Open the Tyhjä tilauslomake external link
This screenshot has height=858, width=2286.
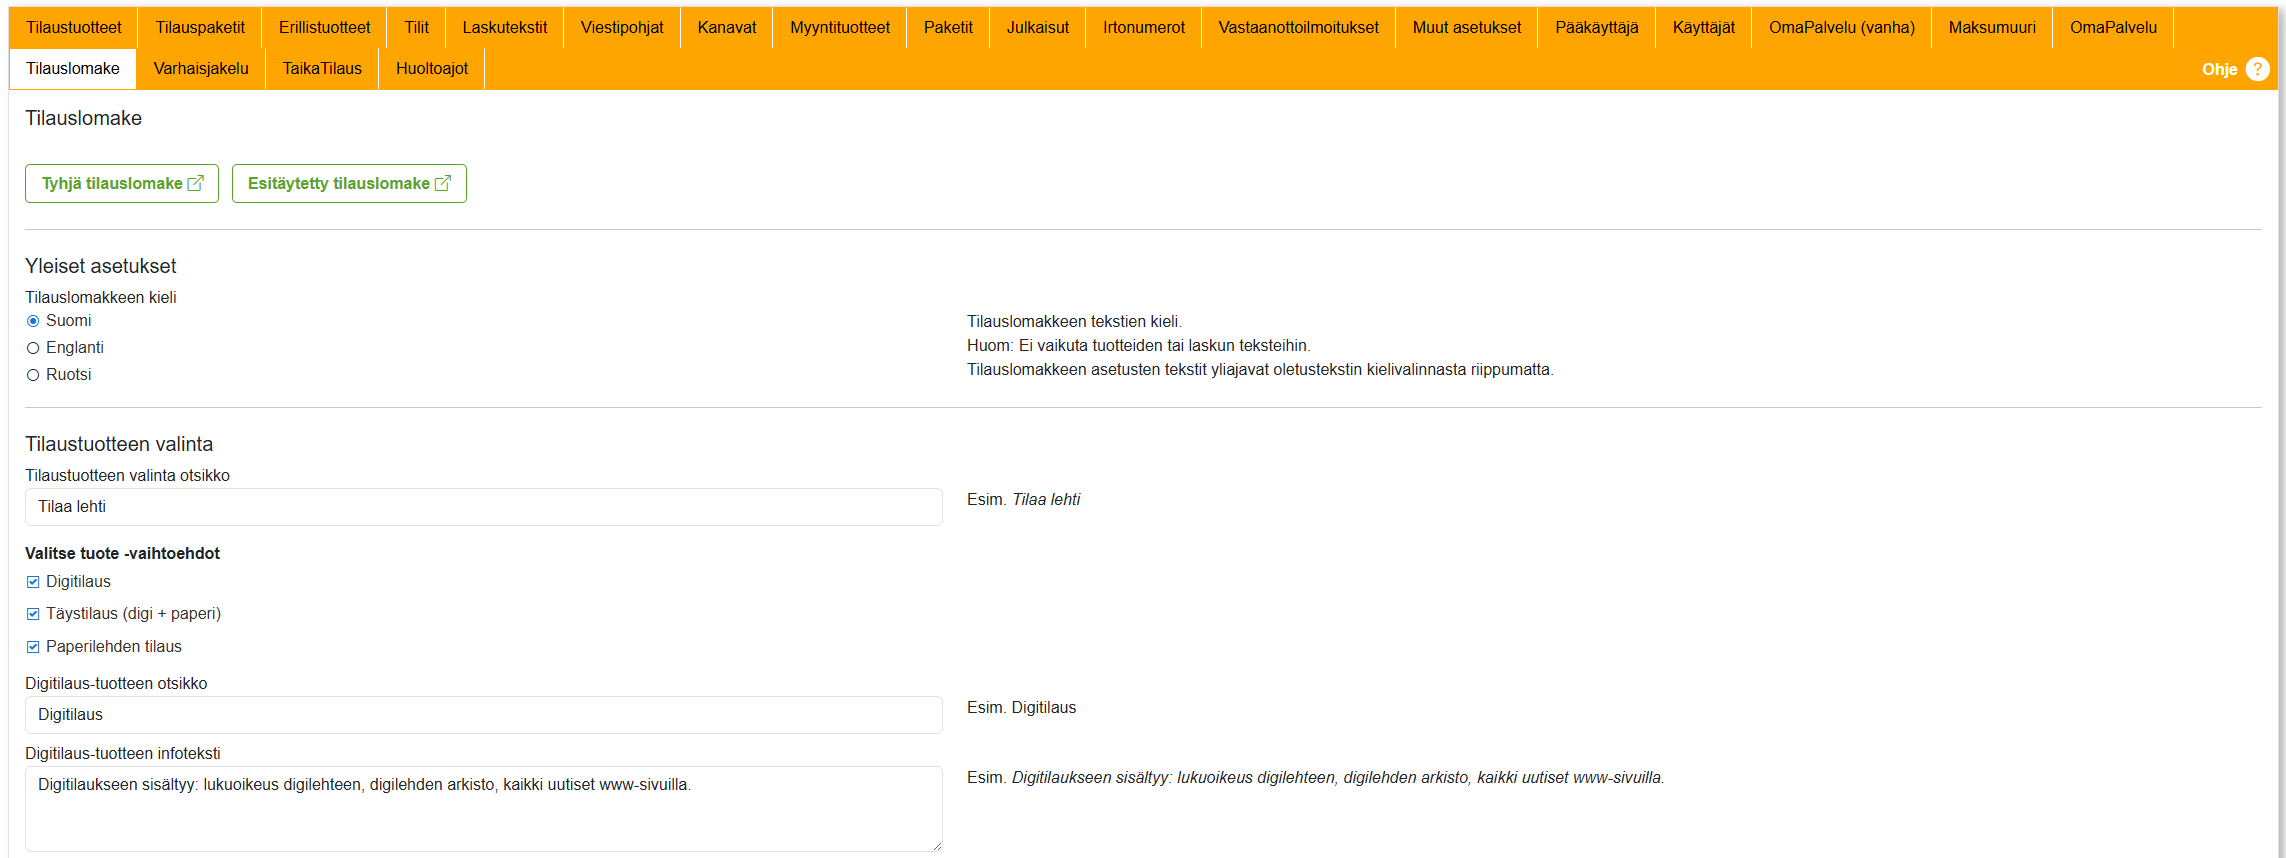tap(122, 184)
